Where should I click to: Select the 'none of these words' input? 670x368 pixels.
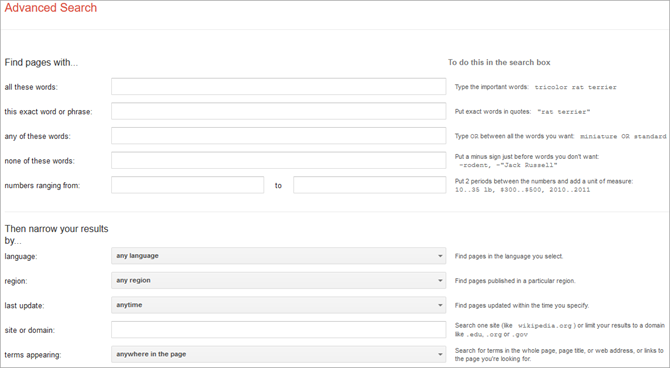click(279, 160)
